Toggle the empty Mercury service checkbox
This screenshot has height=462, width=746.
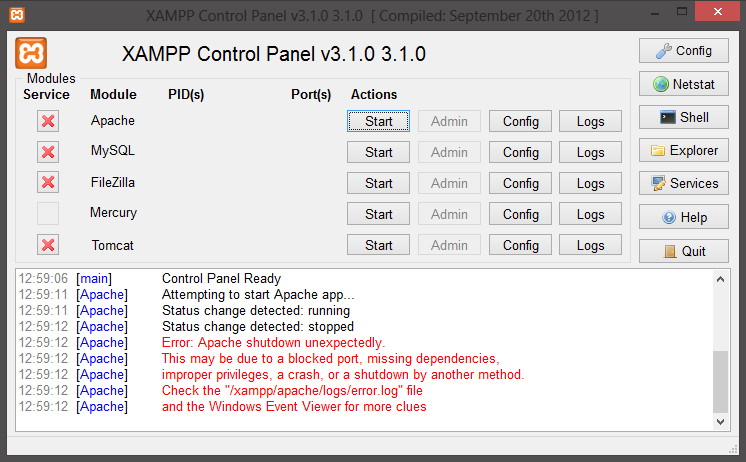48,213
